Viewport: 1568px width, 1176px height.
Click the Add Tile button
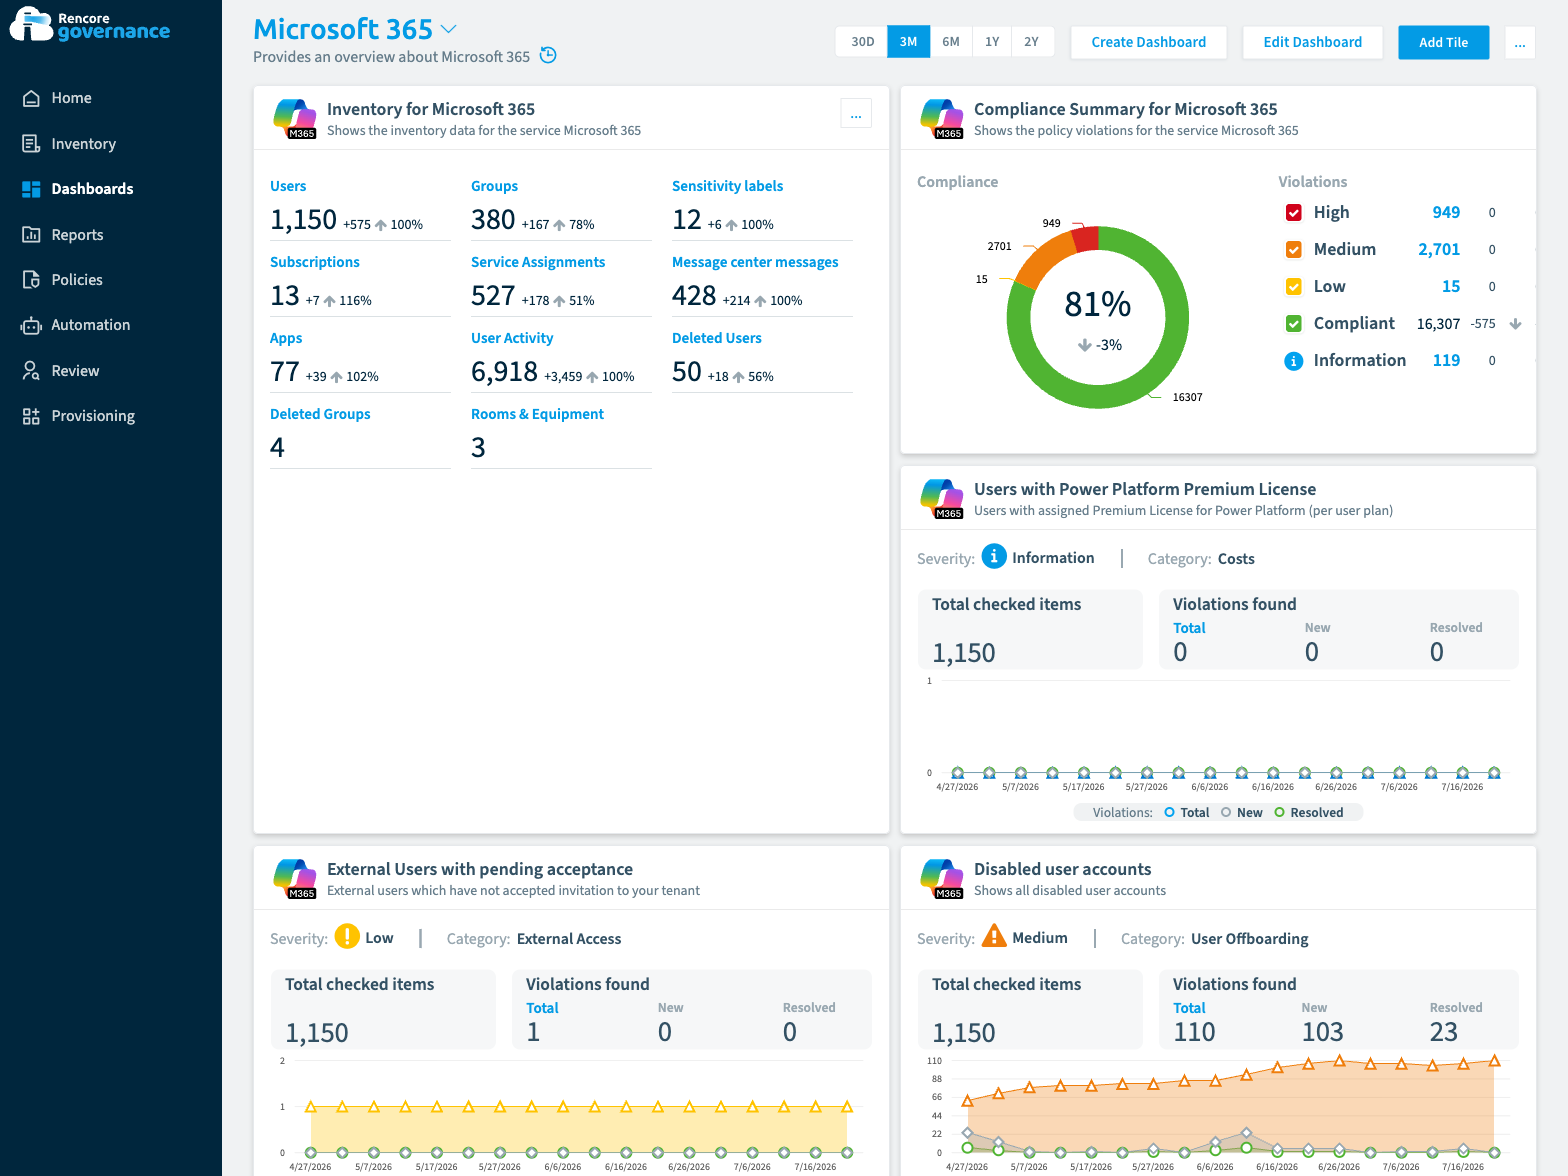[1443, 42]
